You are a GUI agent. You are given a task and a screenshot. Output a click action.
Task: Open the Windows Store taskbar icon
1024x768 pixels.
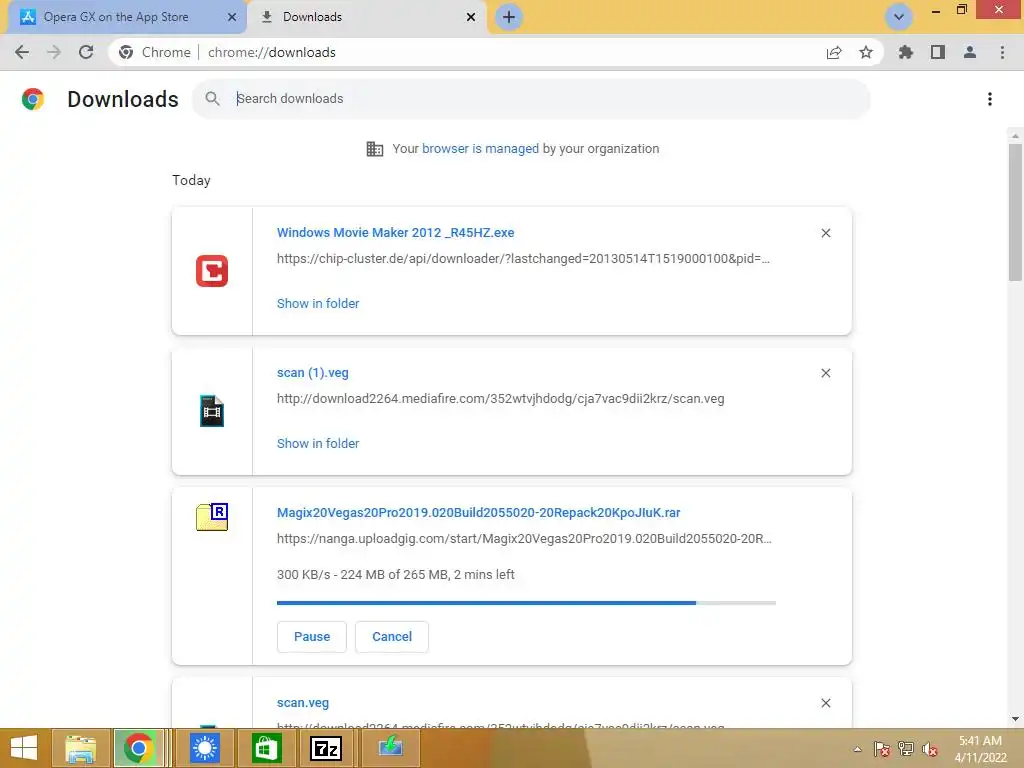[265, 748]
